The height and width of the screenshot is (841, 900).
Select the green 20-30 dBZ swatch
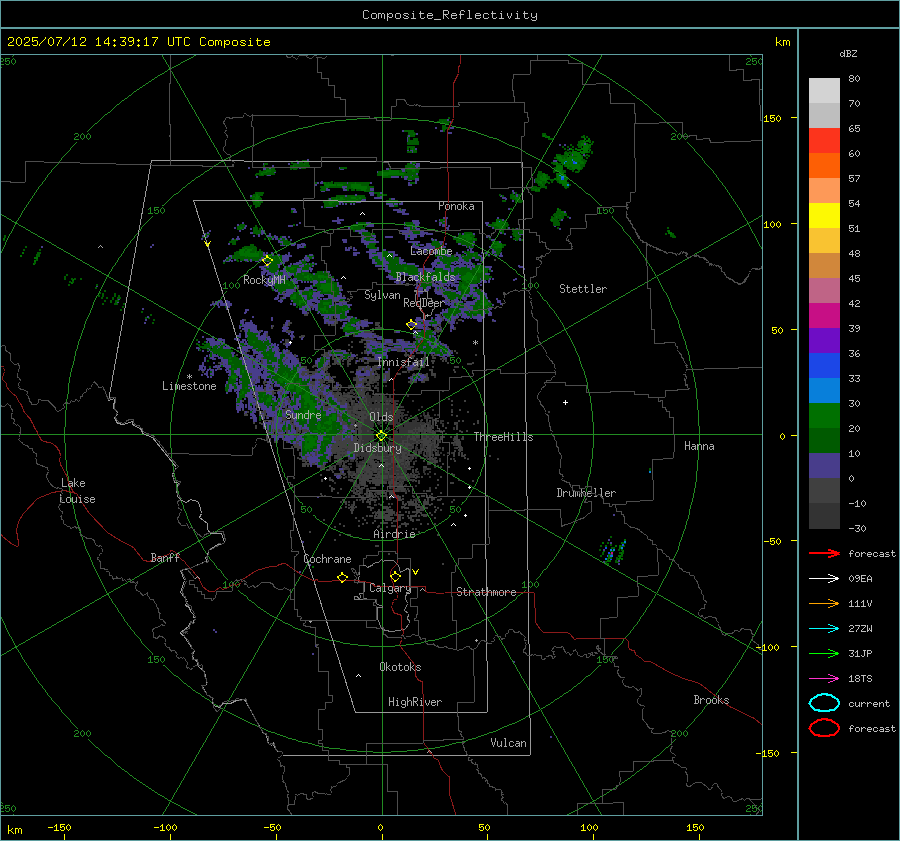tap(824, 416)
